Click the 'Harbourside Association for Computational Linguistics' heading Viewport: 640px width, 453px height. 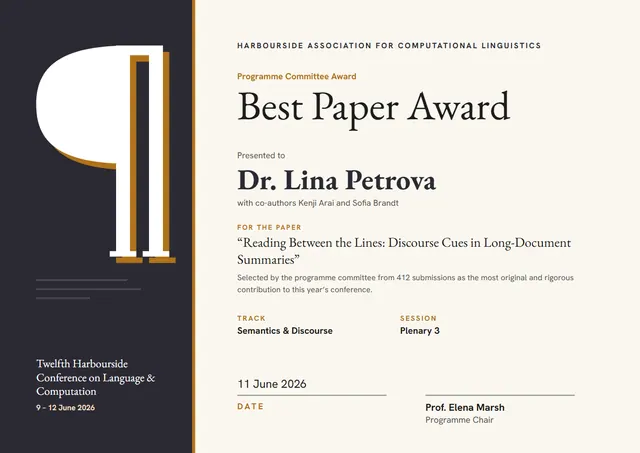389,46
